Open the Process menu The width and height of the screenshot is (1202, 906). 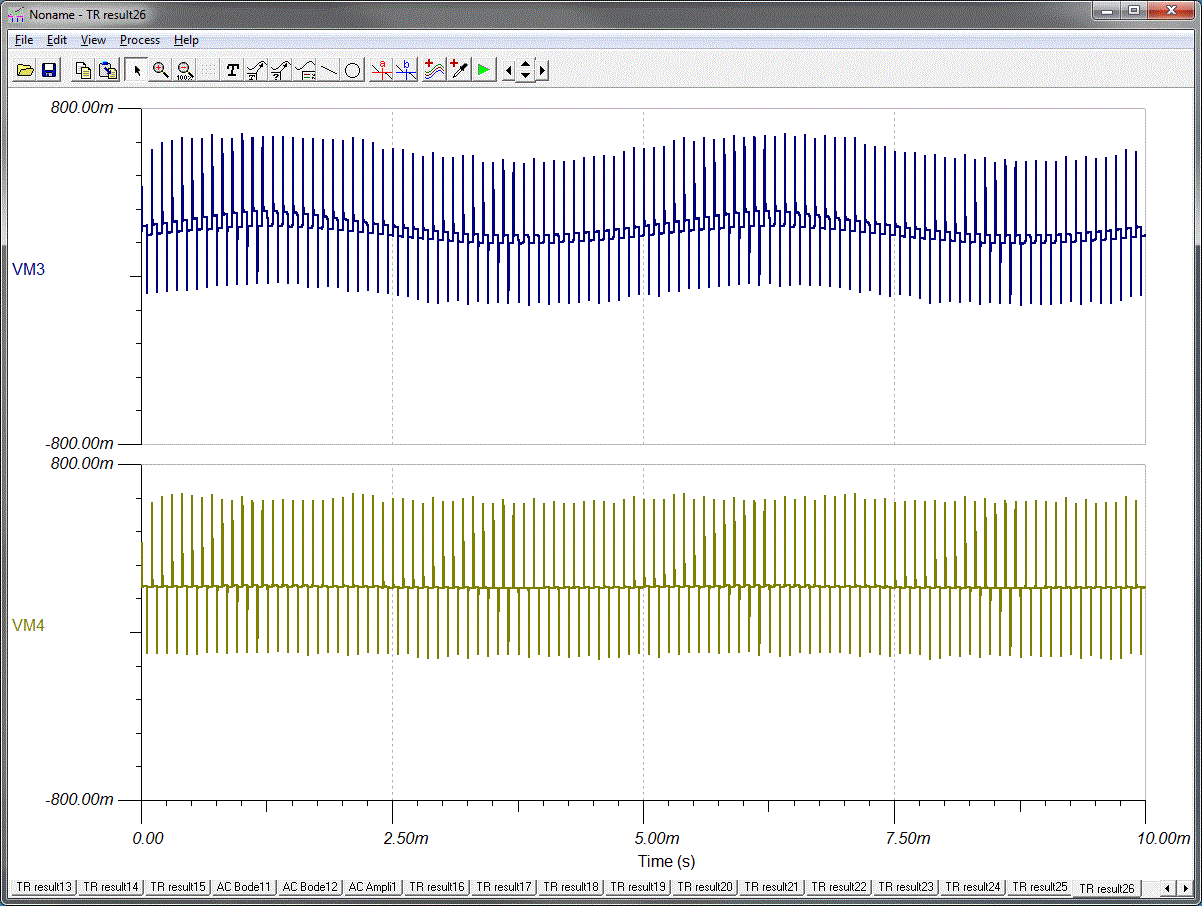click(x=139, y=40)
